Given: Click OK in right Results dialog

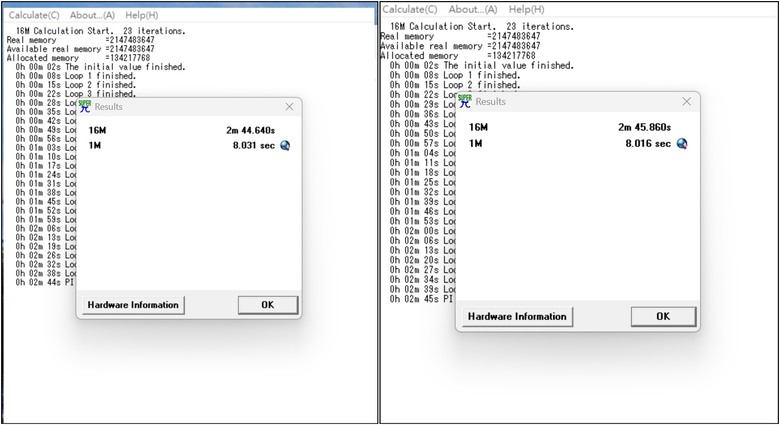Looking at the screenshot, I should tap(663, 317).
